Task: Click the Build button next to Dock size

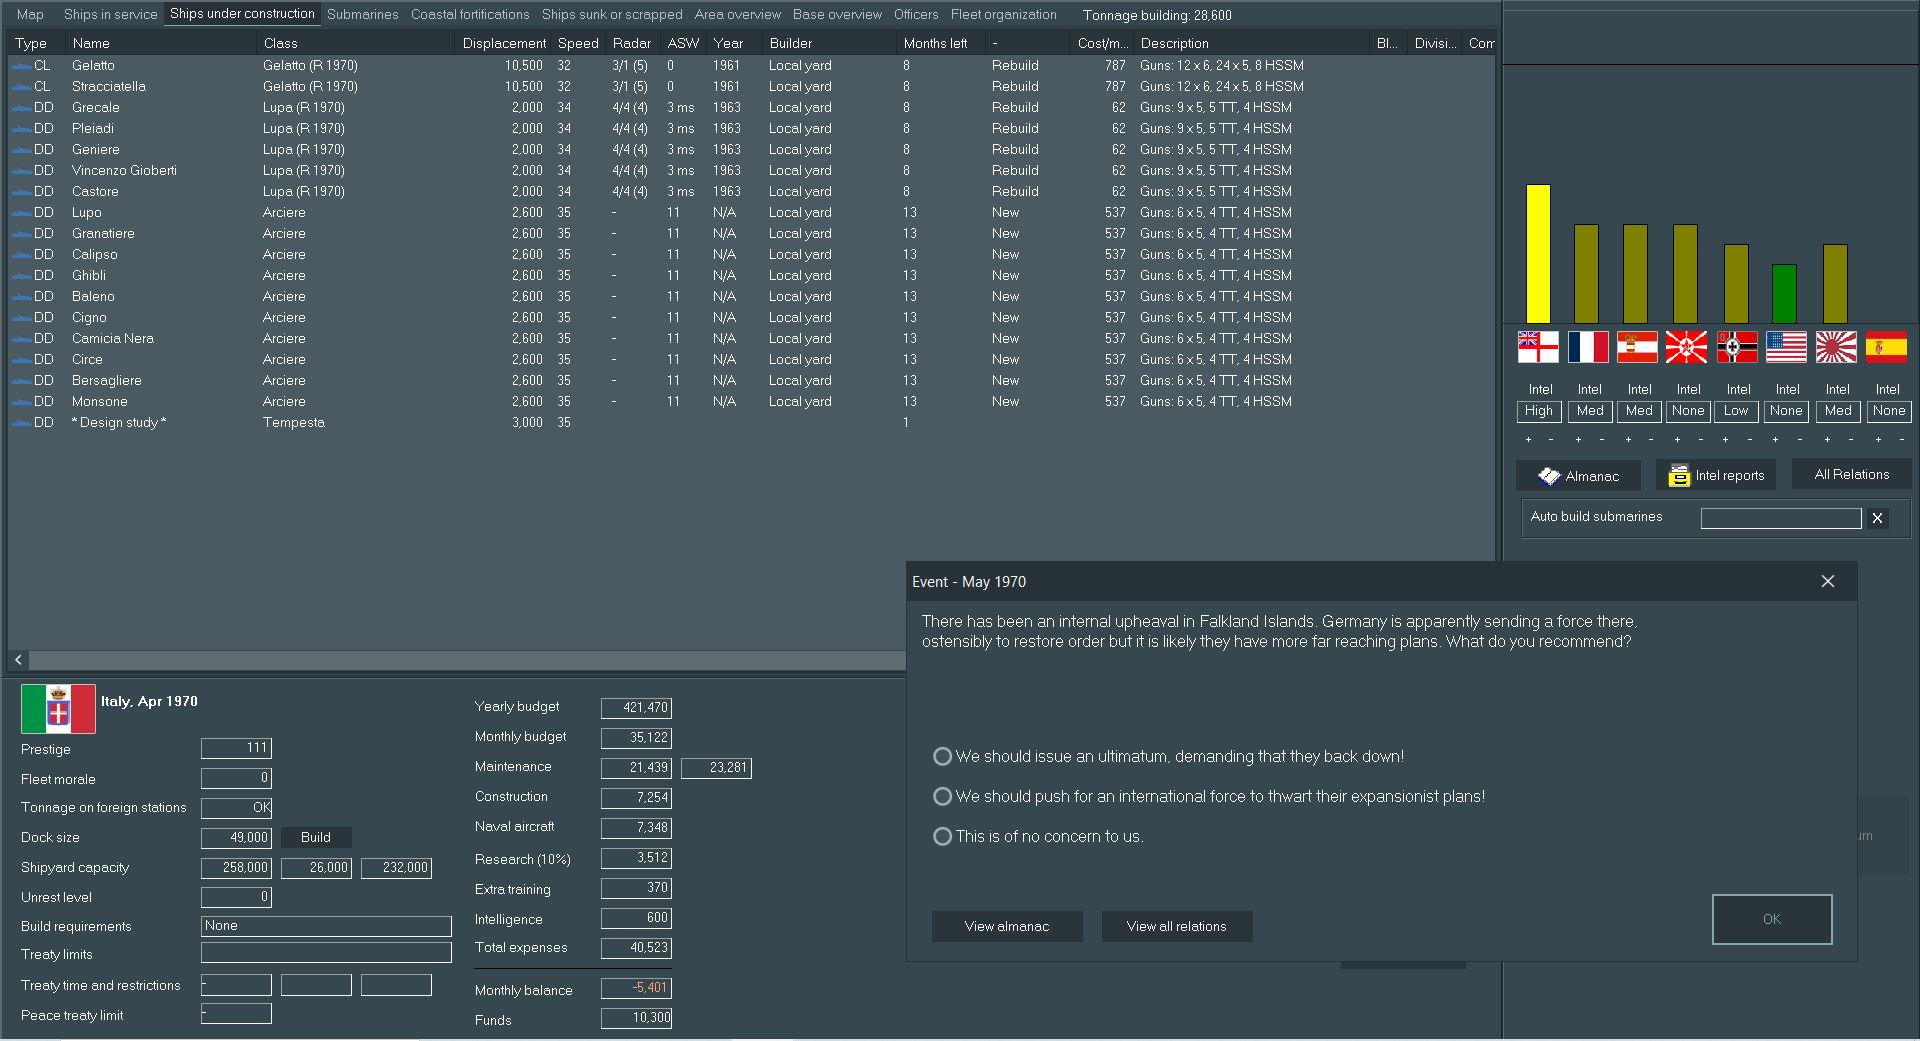Action: (316, 838)
